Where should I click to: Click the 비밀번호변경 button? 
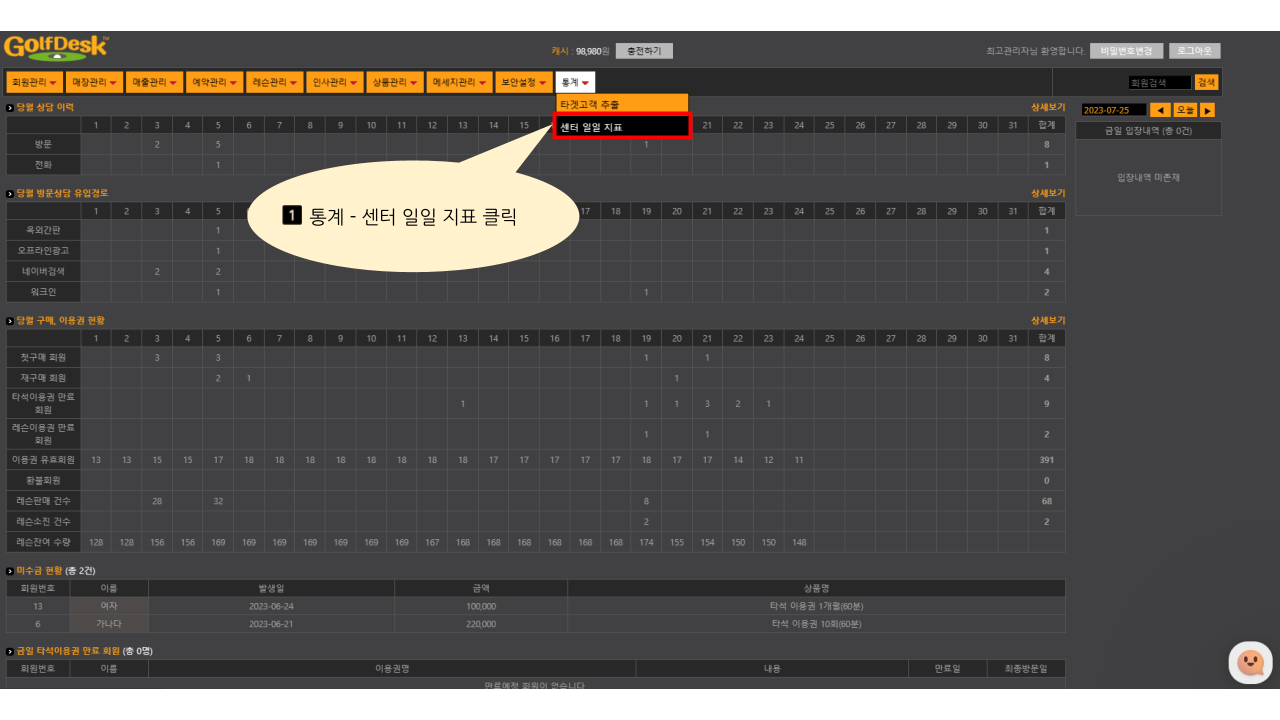click(x=1126, y=51)
